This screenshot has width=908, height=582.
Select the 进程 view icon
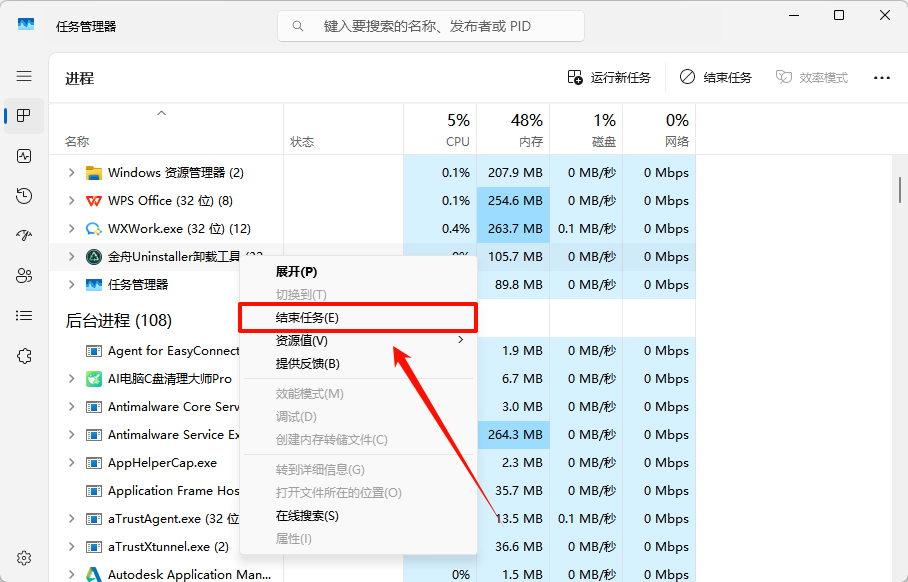[23, 116]
